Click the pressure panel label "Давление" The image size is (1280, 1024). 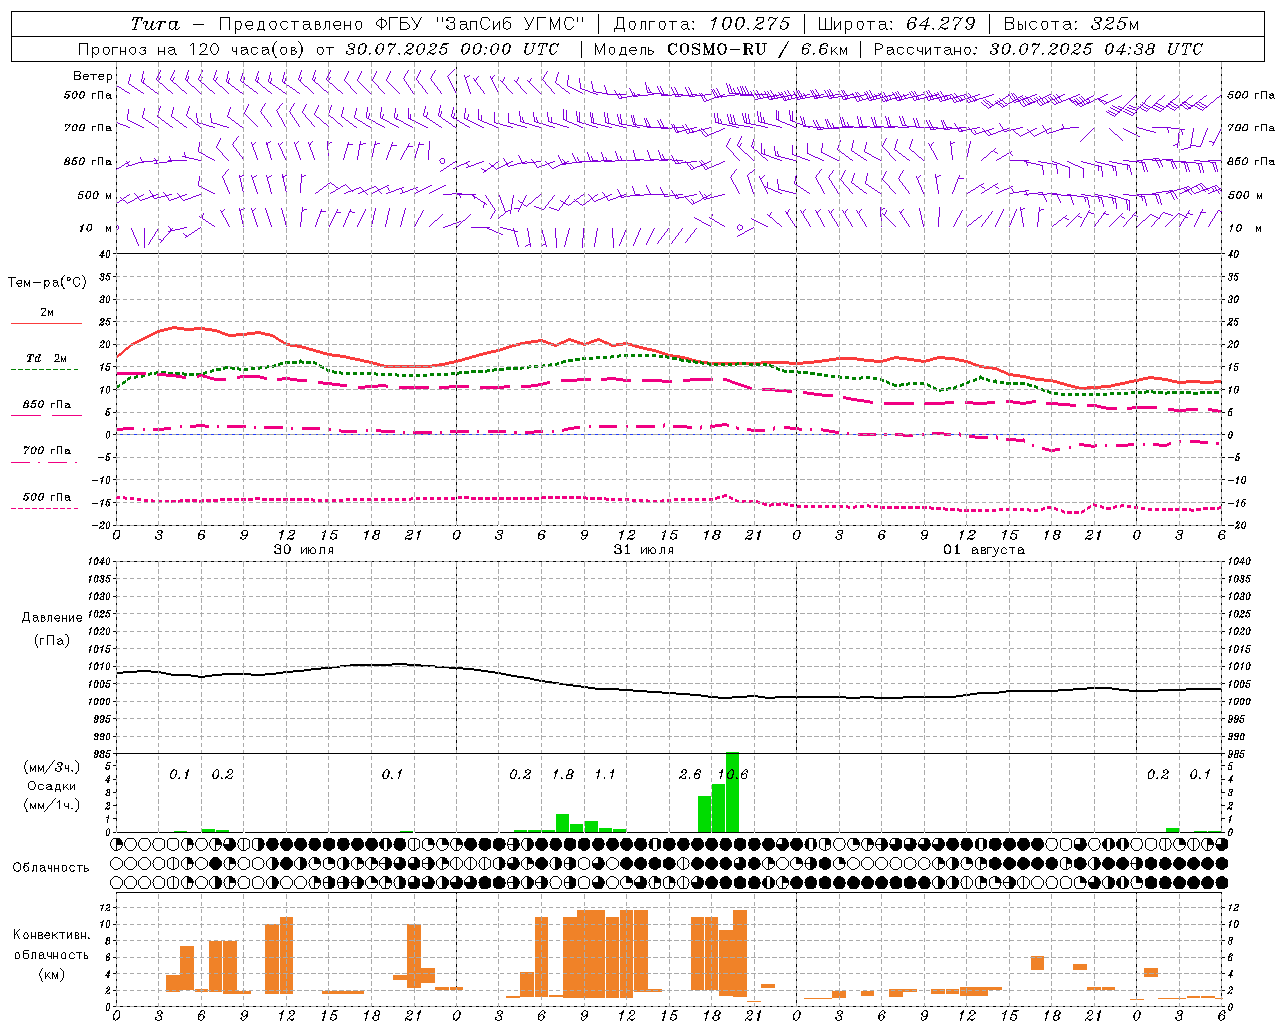pyautogui.click(x=52, y=618)
